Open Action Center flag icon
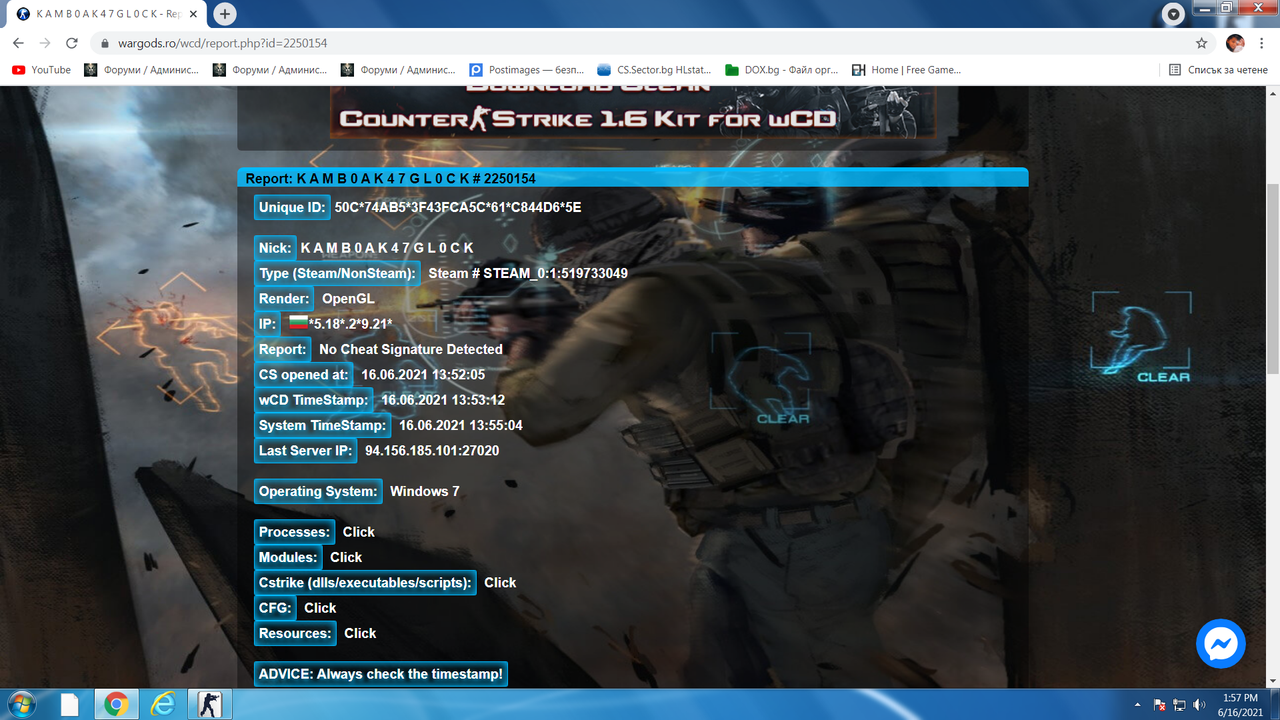This screenshot has height=720, width=1280. coord(1160,704)
